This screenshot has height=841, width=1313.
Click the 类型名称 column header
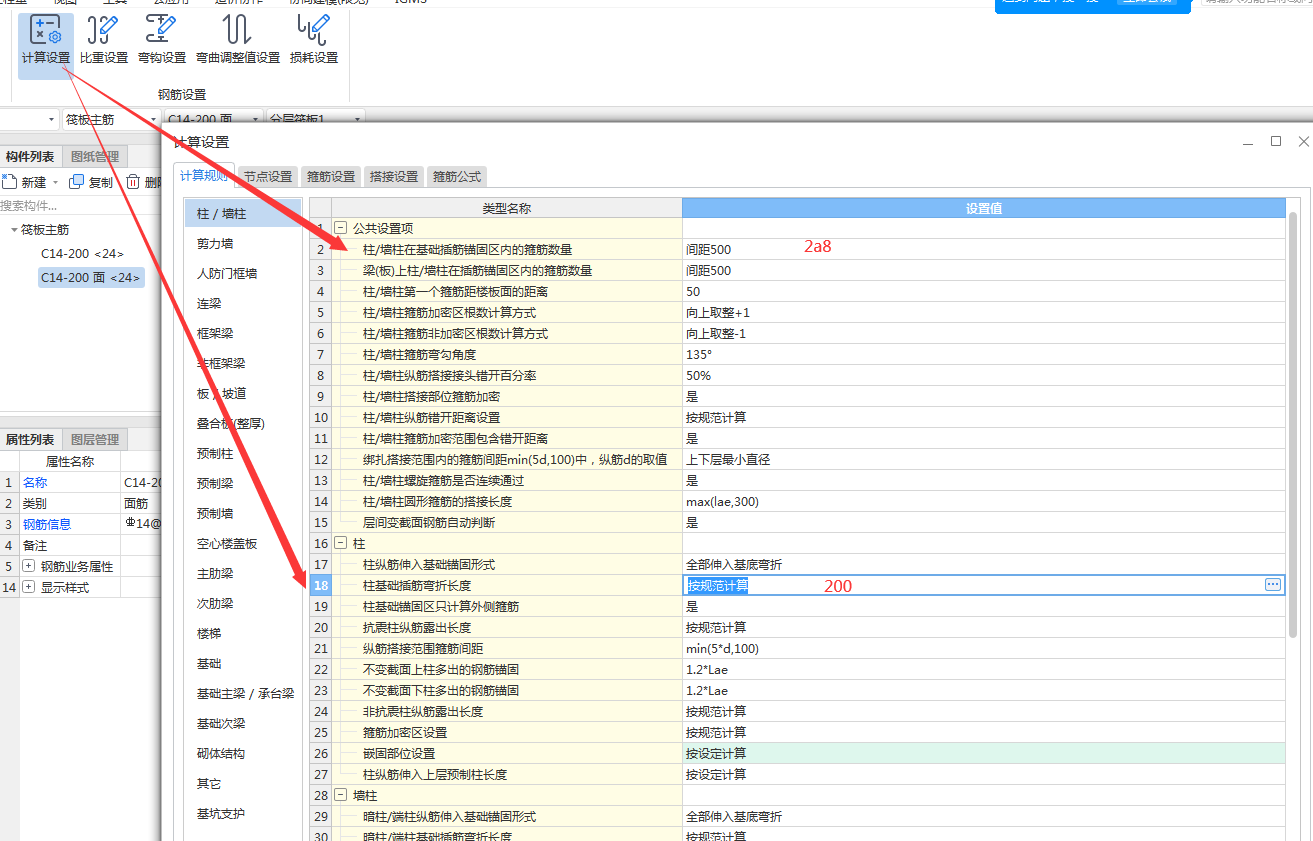pos(506,208)
